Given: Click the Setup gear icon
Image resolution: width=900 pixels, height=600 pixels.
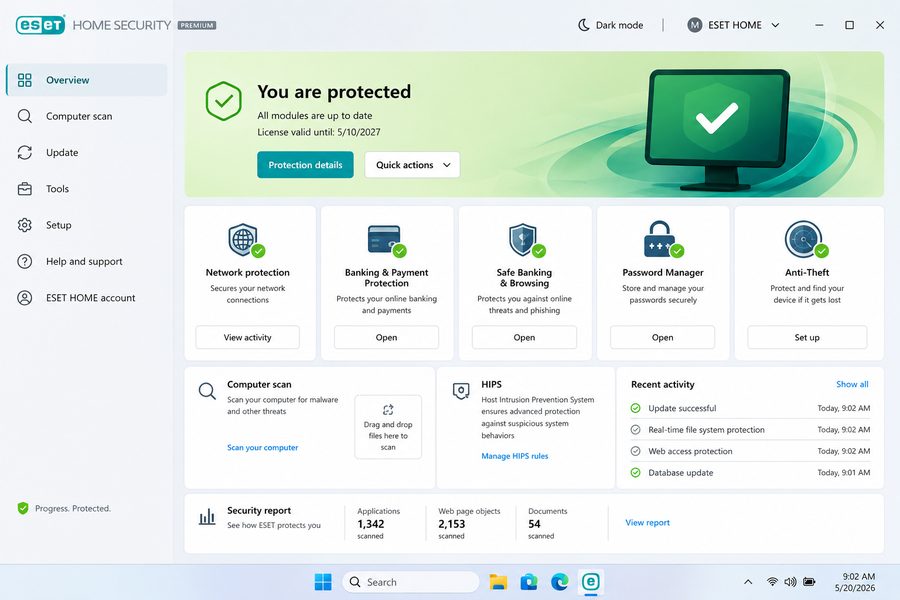Looking at the screenshot, I should (x=25, y=225).
